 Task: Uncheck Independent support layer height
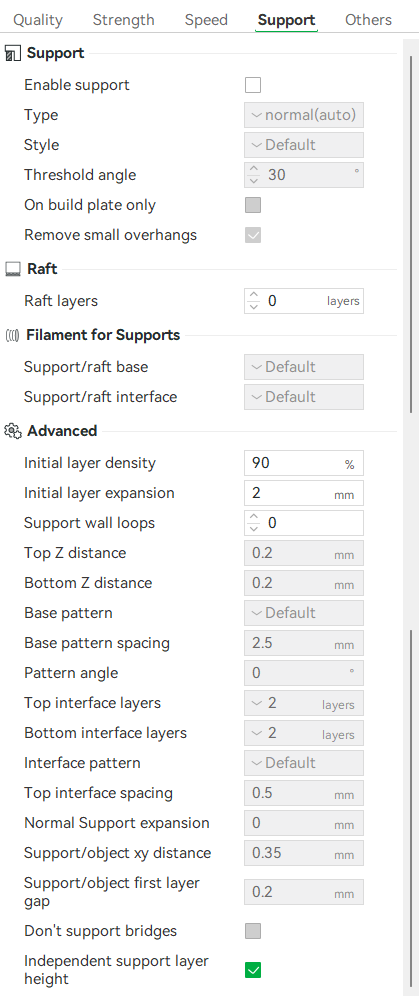coord(253,970)
